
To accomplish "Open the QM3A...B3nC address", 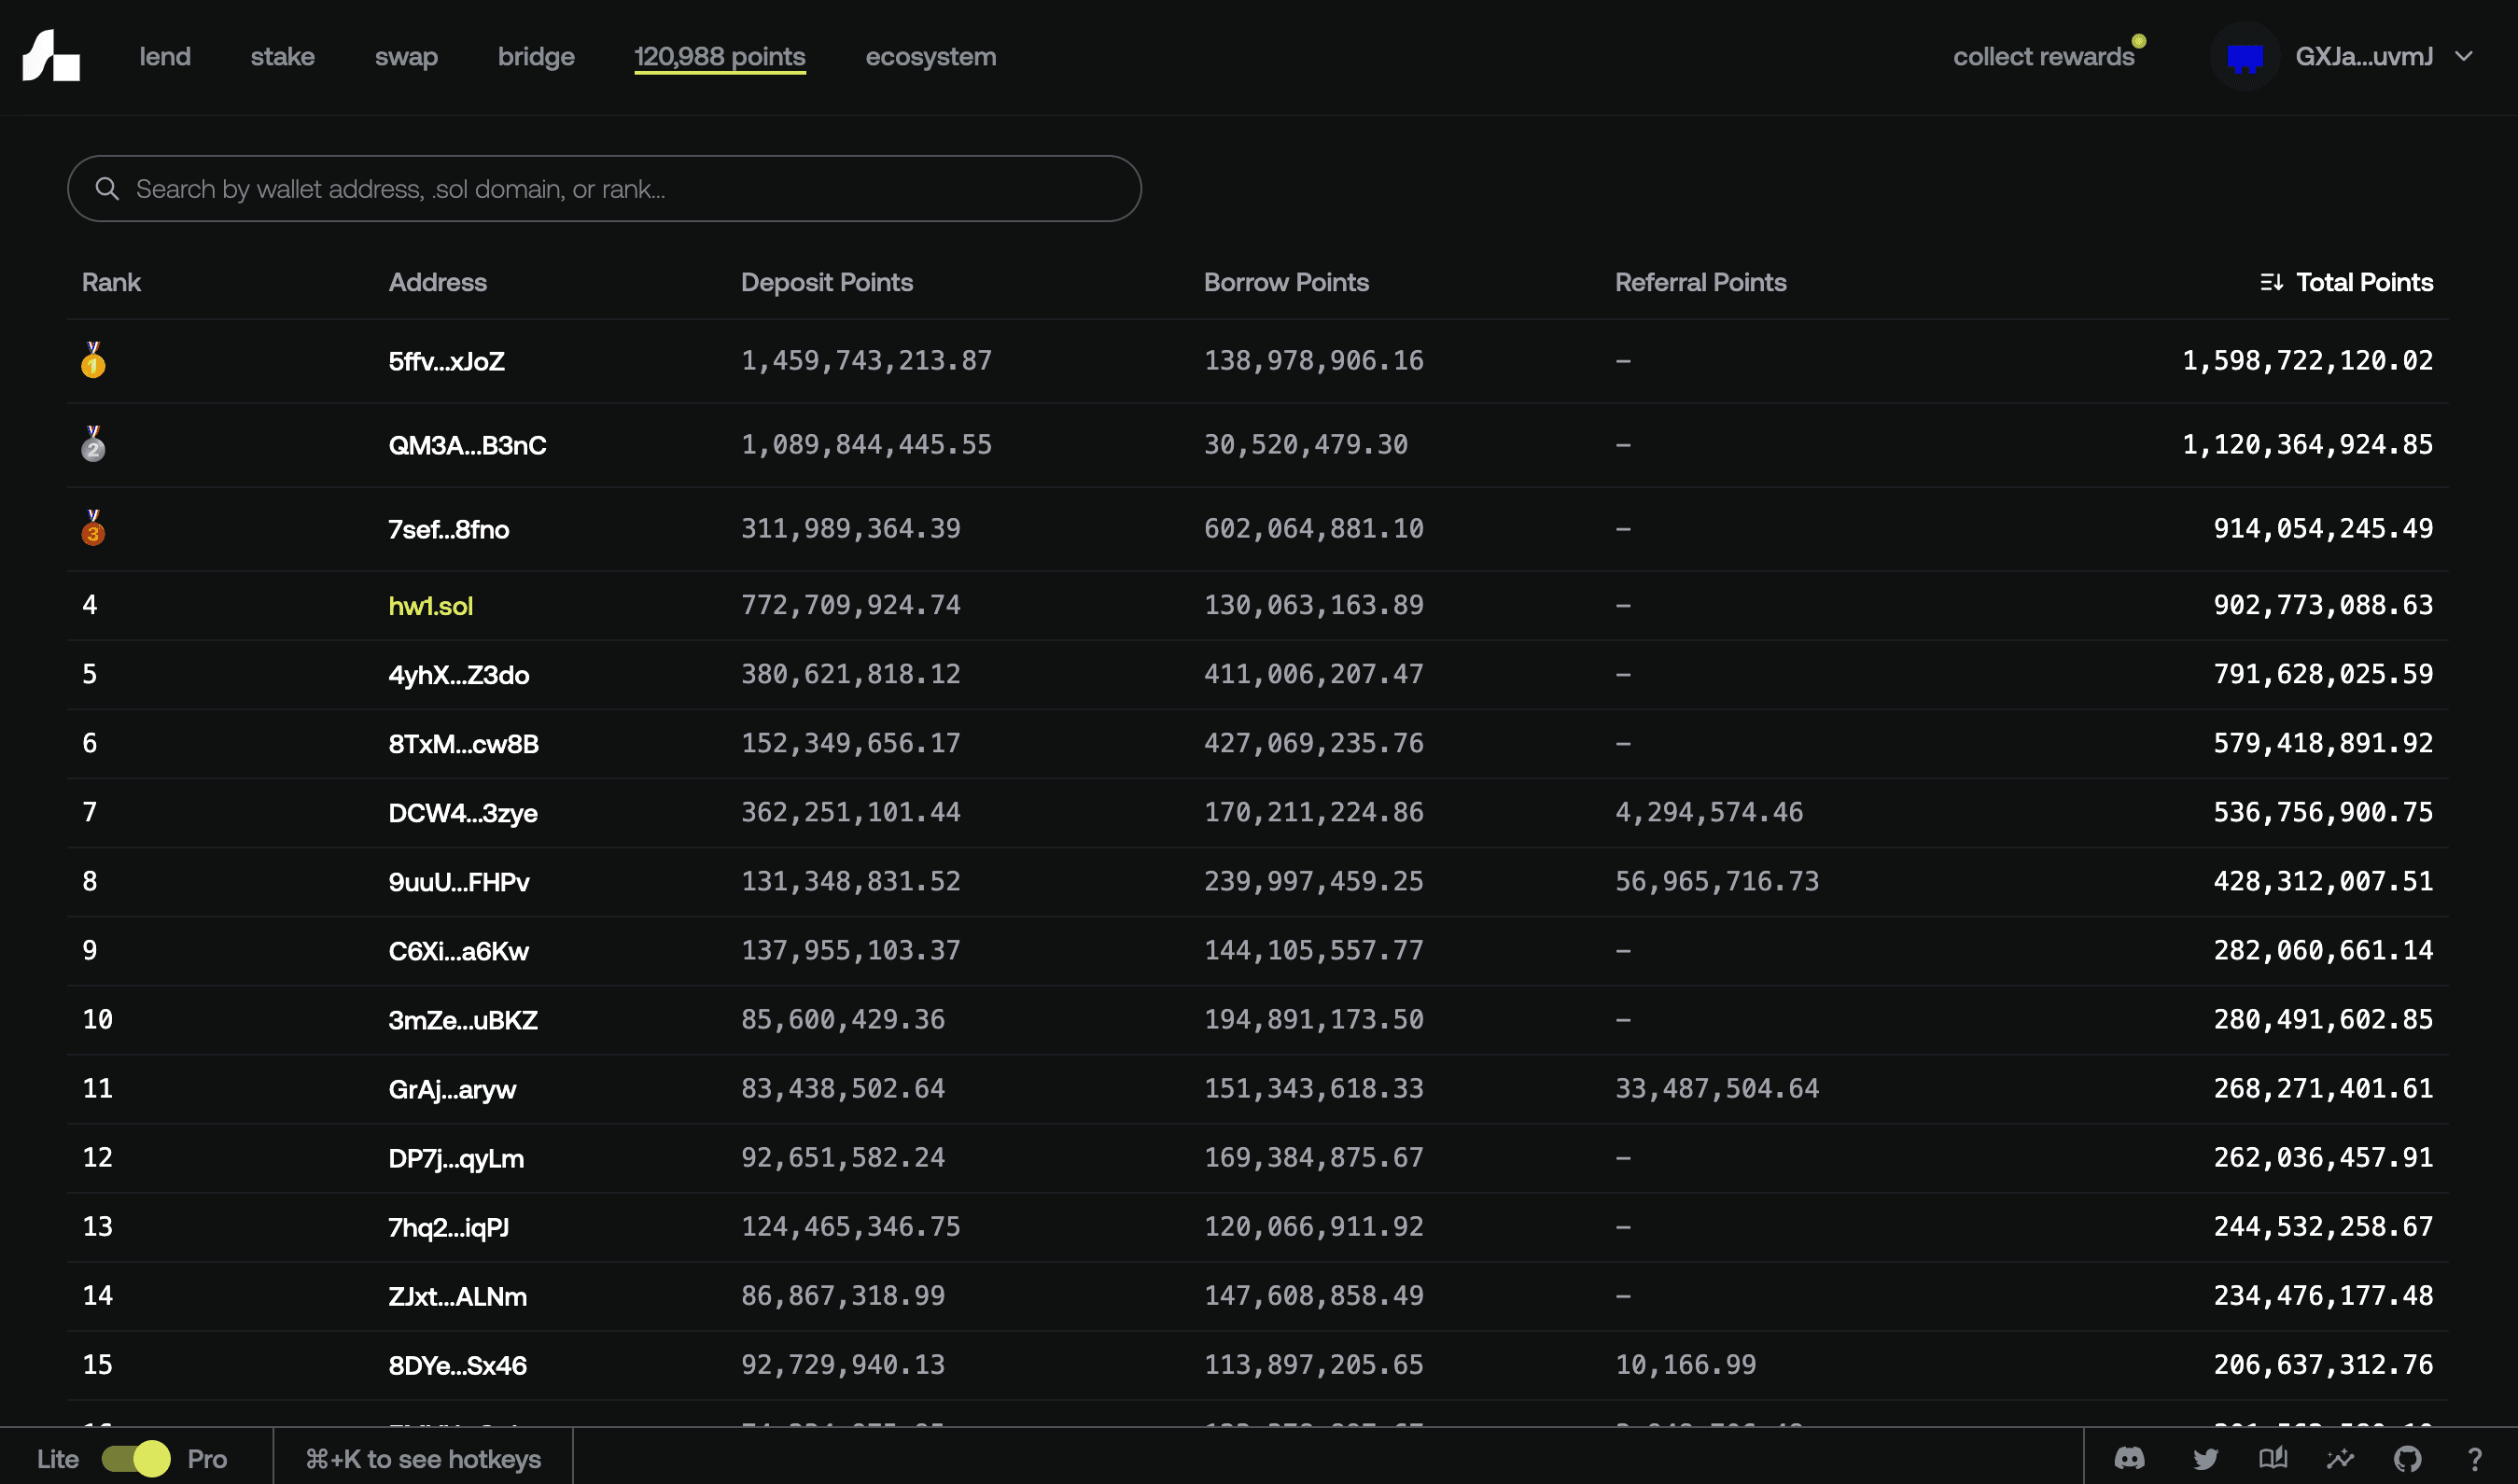I will tap(467, 445).
